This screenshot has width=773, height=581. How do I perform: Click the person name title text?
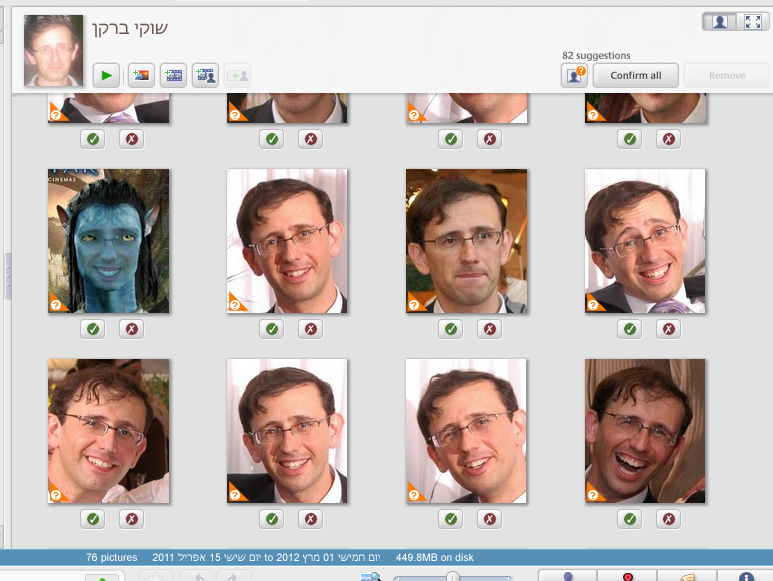129,29
